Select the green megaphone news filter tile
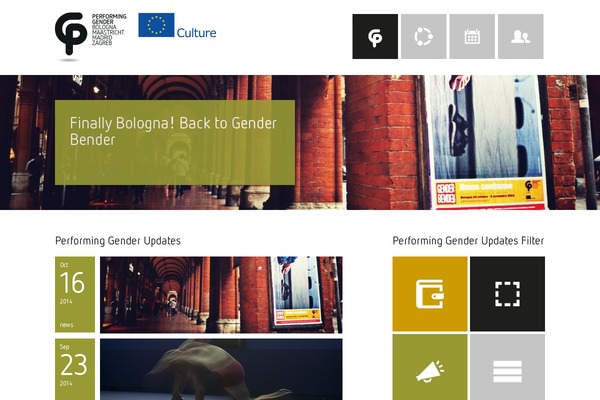Screen dimensions: 600x400 pos(430,367)
